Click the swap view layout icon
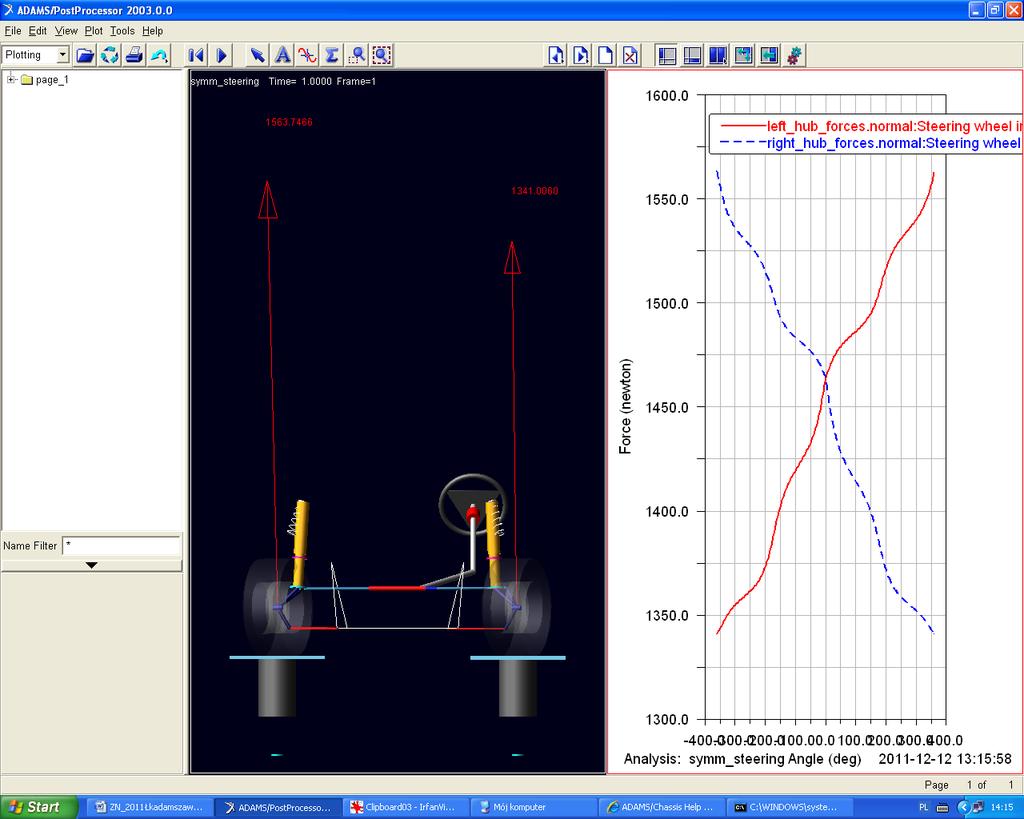 (769, 56)
